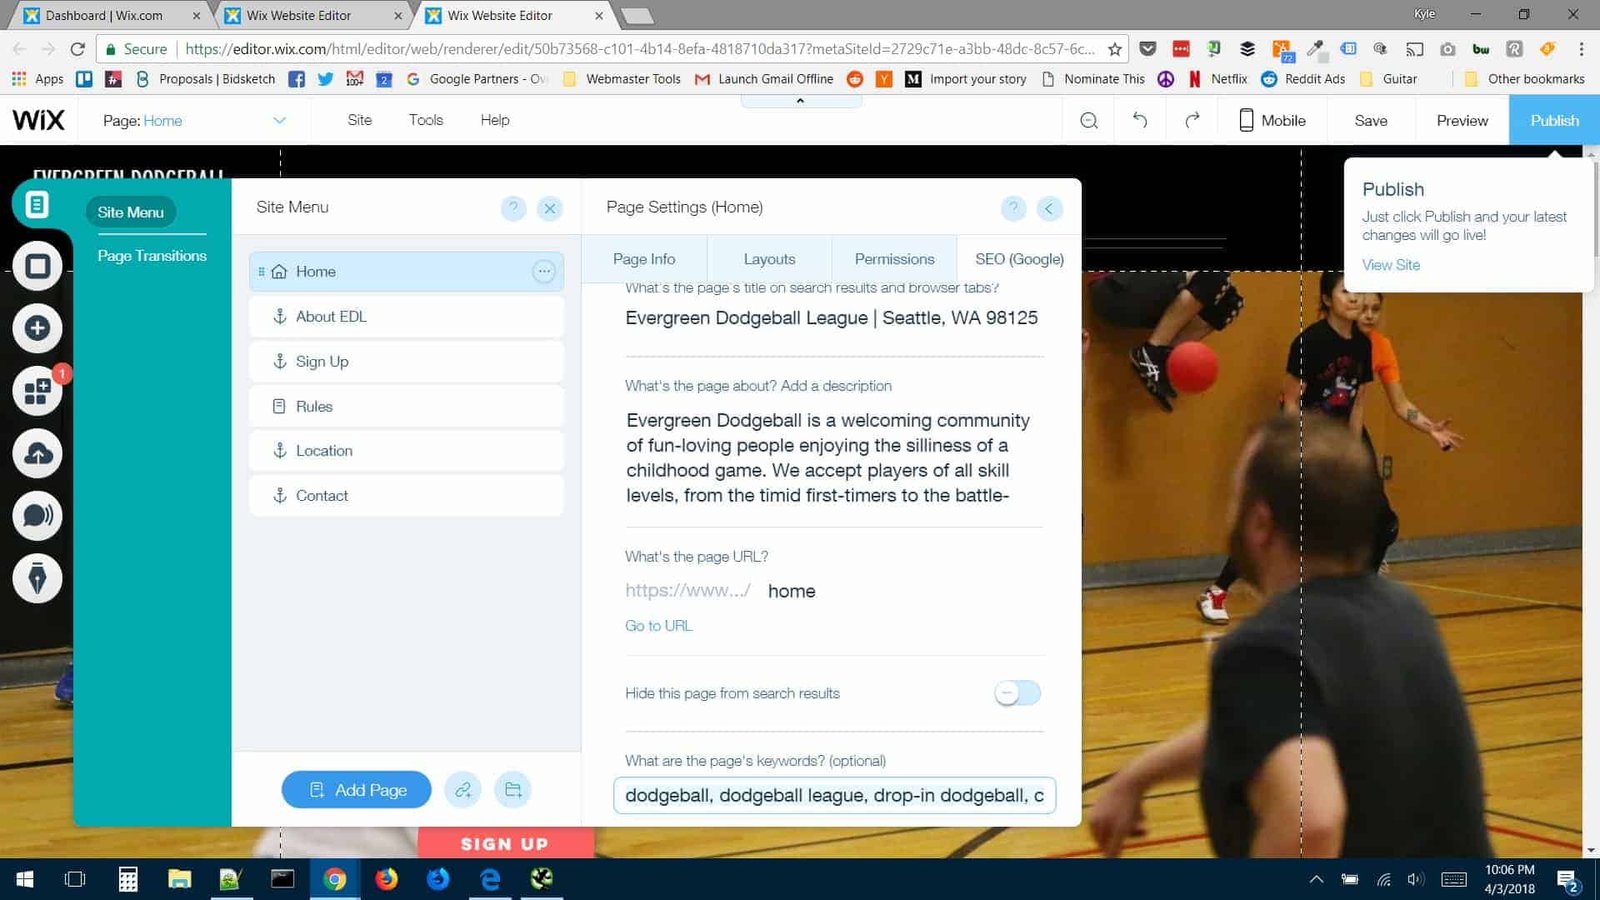Open the Wix Chat sidebar icon

coord(37,516)
